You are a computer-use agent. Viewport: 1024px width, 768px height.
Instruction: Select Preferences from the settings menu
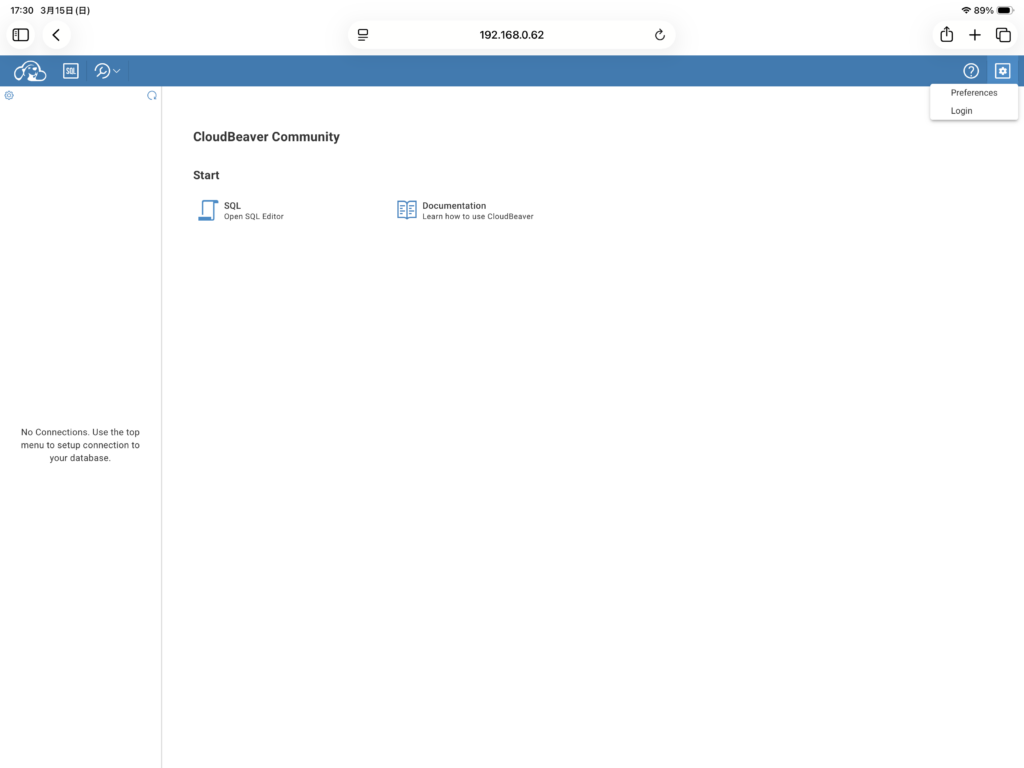point(973,93)
